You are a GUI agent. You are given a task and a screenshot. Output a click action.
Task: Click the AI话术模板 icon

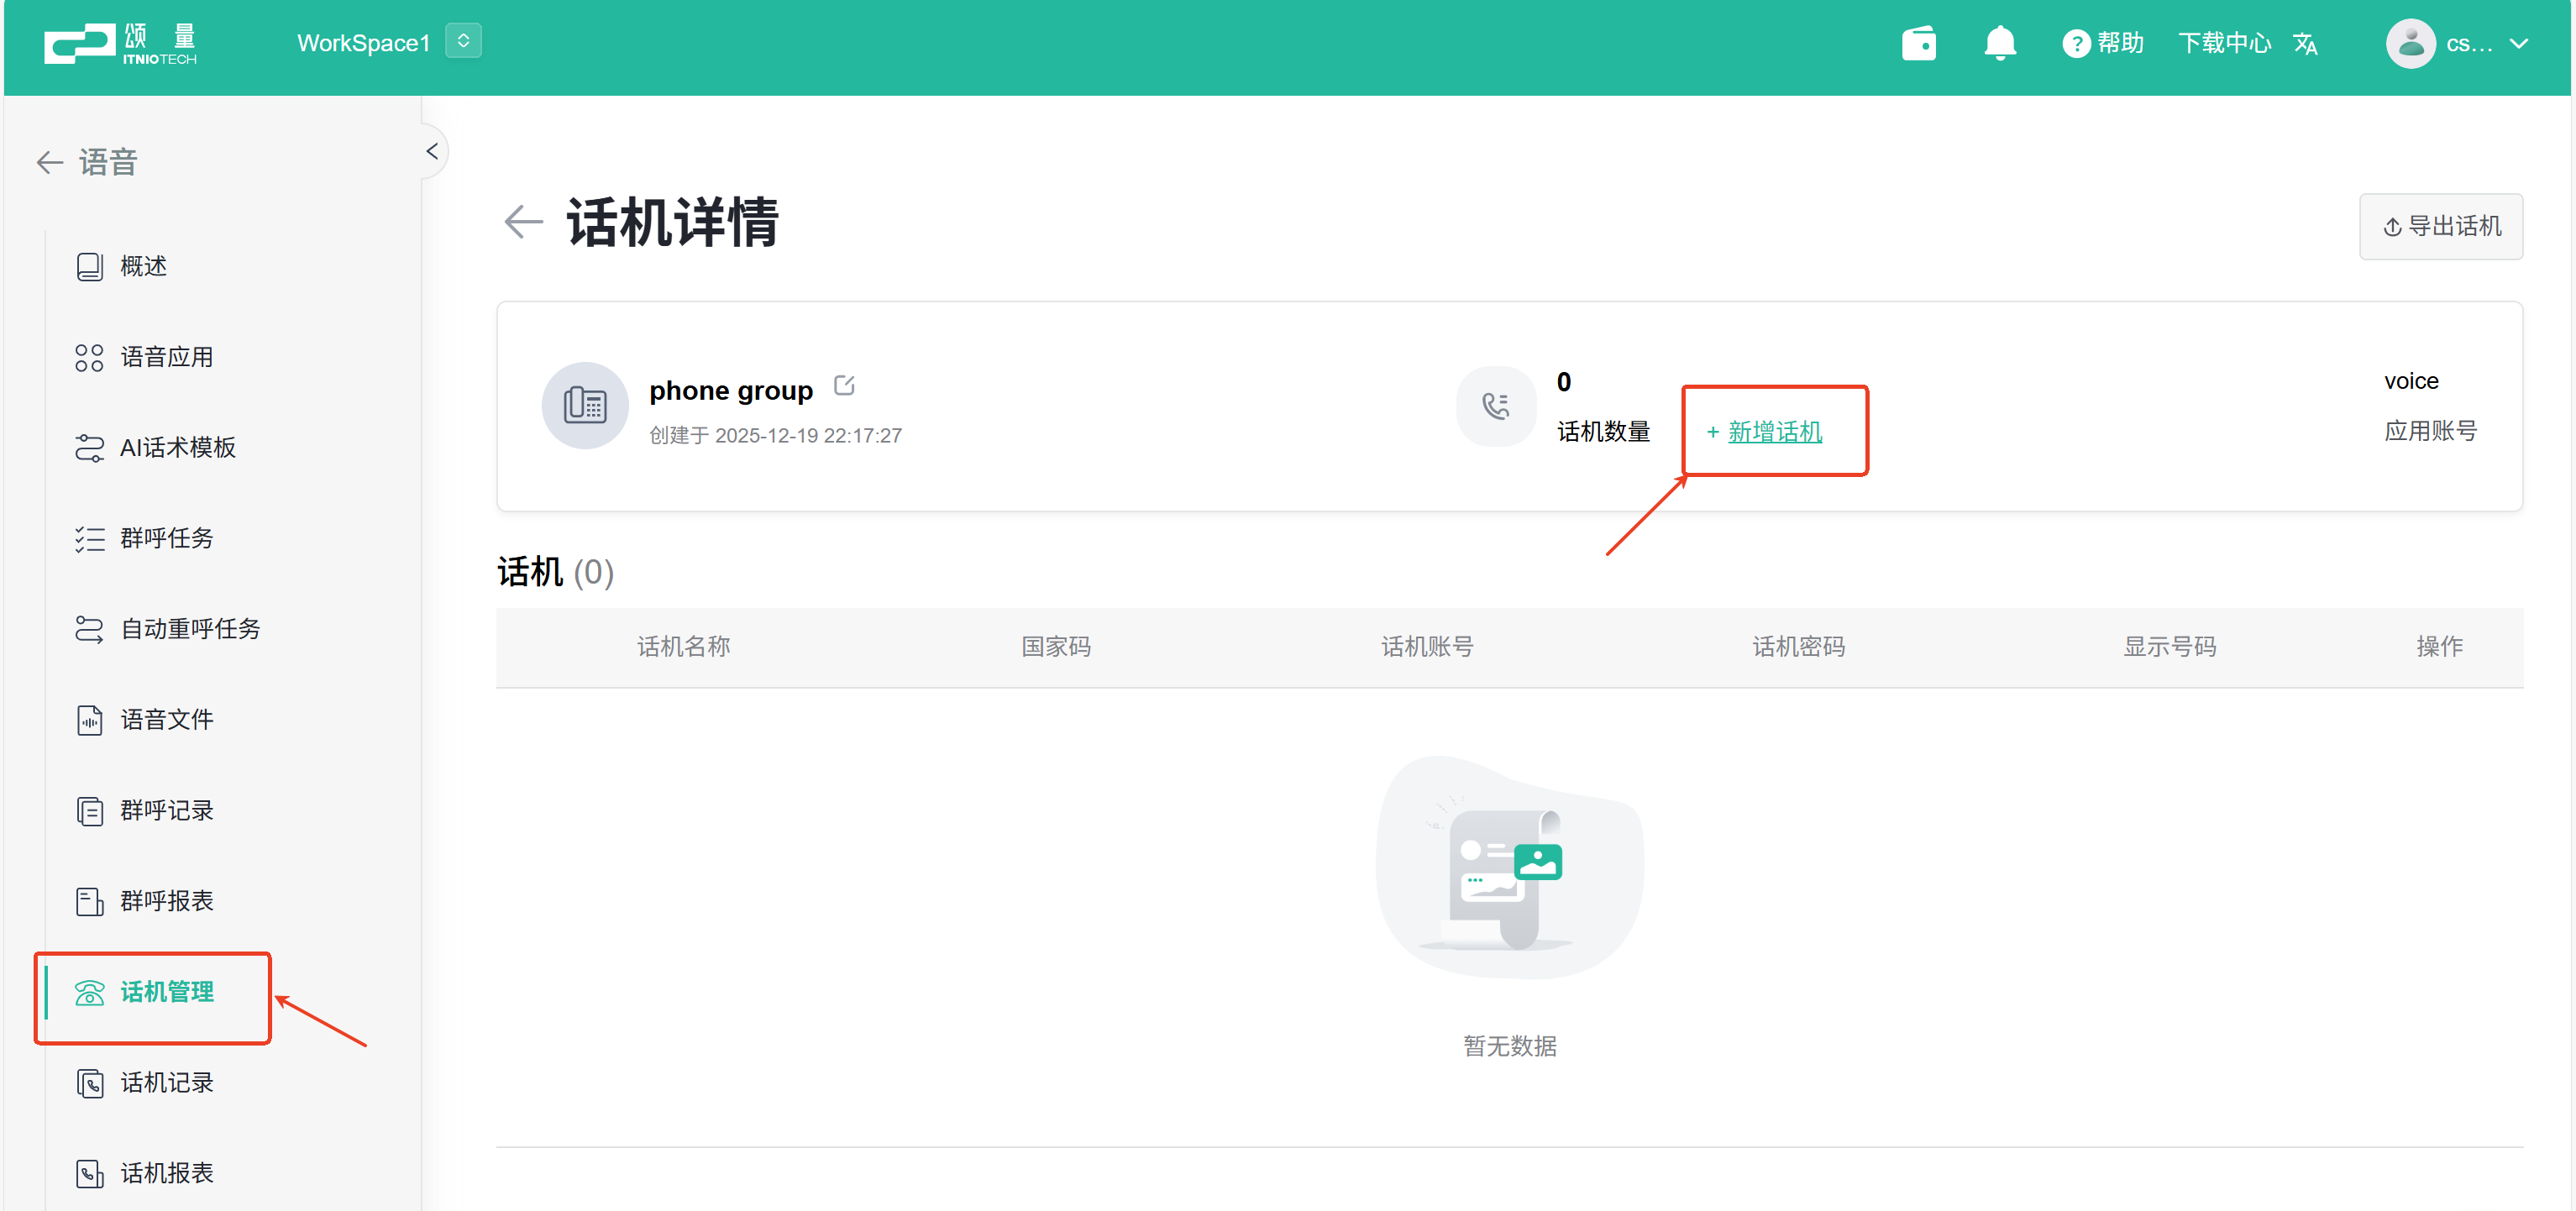[89, 448]
